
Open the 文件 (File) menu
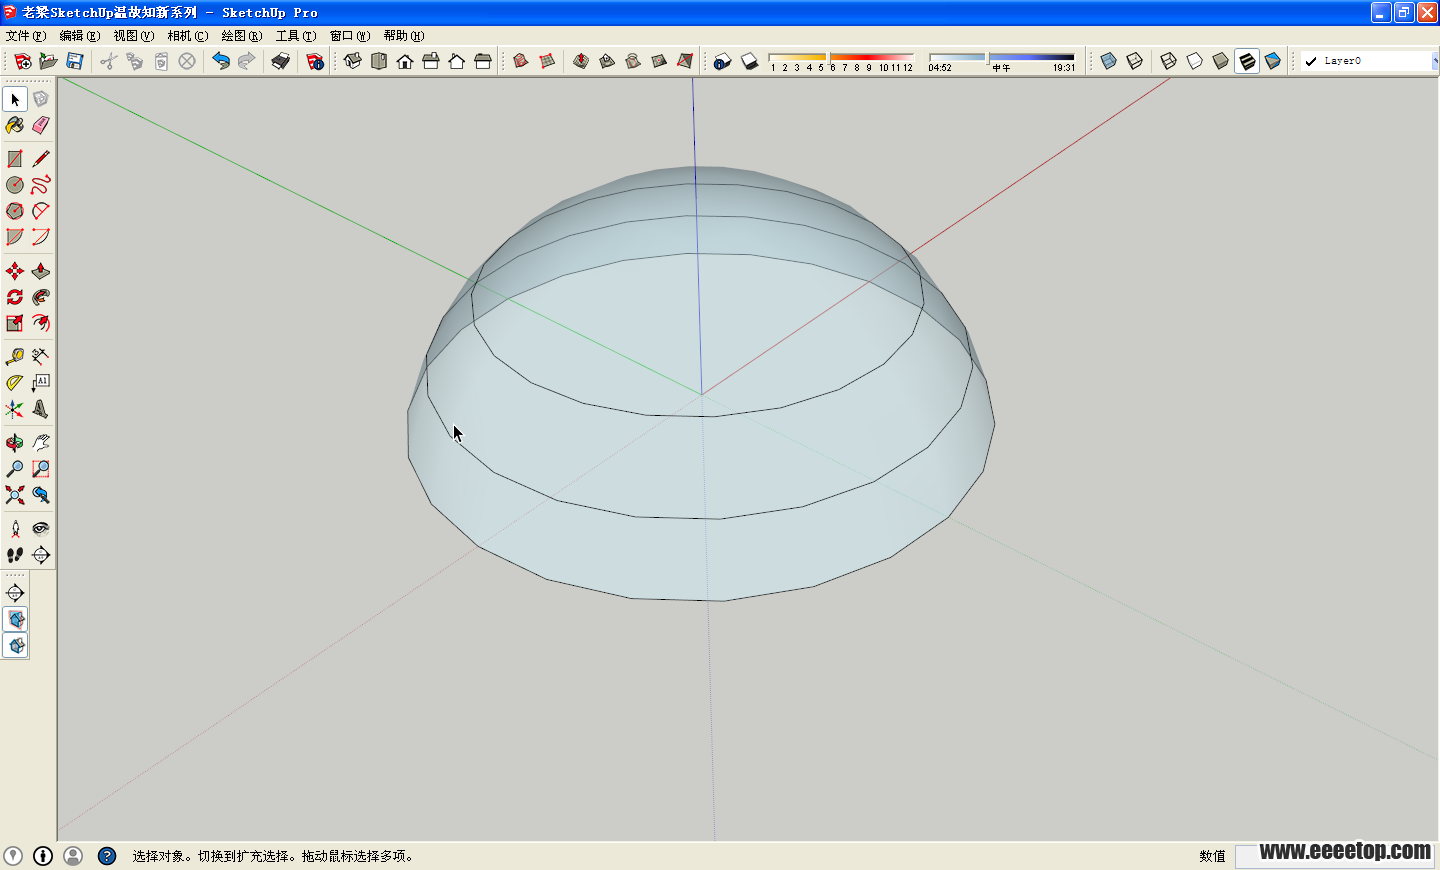pos(26,36)
